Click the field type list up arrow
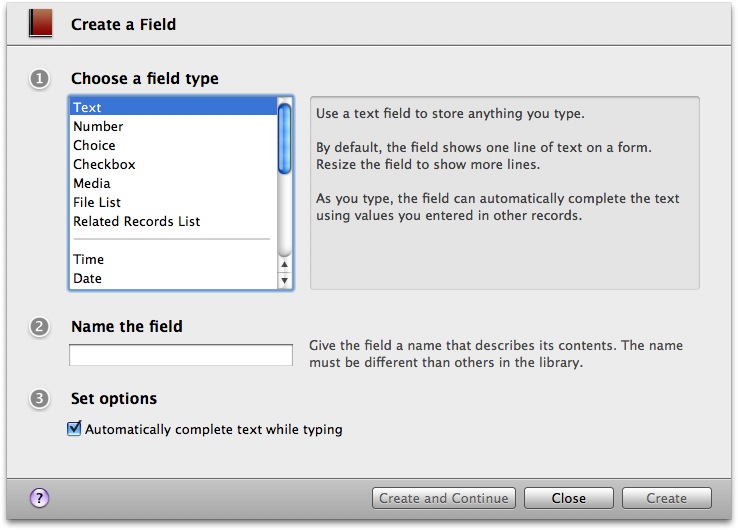 pos(284,265)
